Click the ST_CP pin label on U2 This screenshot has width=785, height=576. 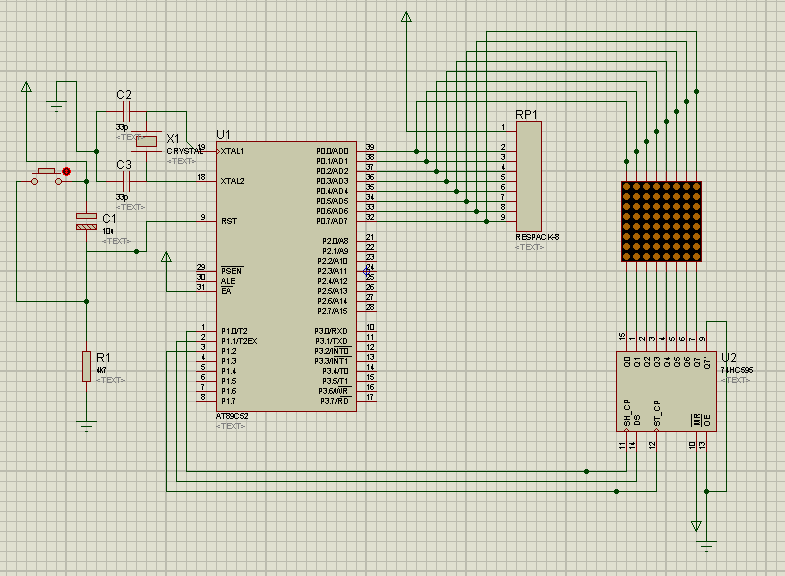click(x=657, y=415)
